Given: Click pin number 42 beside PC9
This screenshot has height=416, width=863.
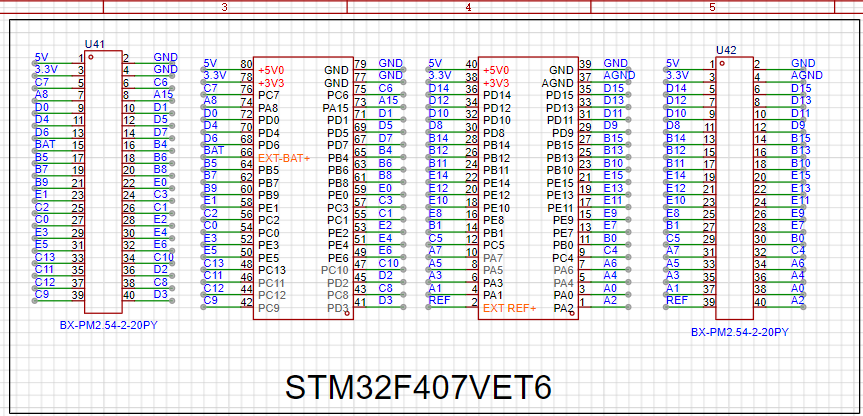Looking at the screenshot, I should pyautogui.click(x=247, y=301).
